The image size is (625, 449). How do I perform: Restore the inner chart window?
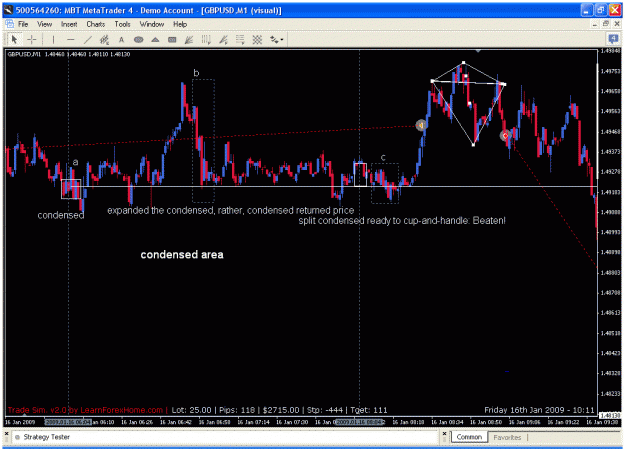pyautogui.click(x=606, y=24)
